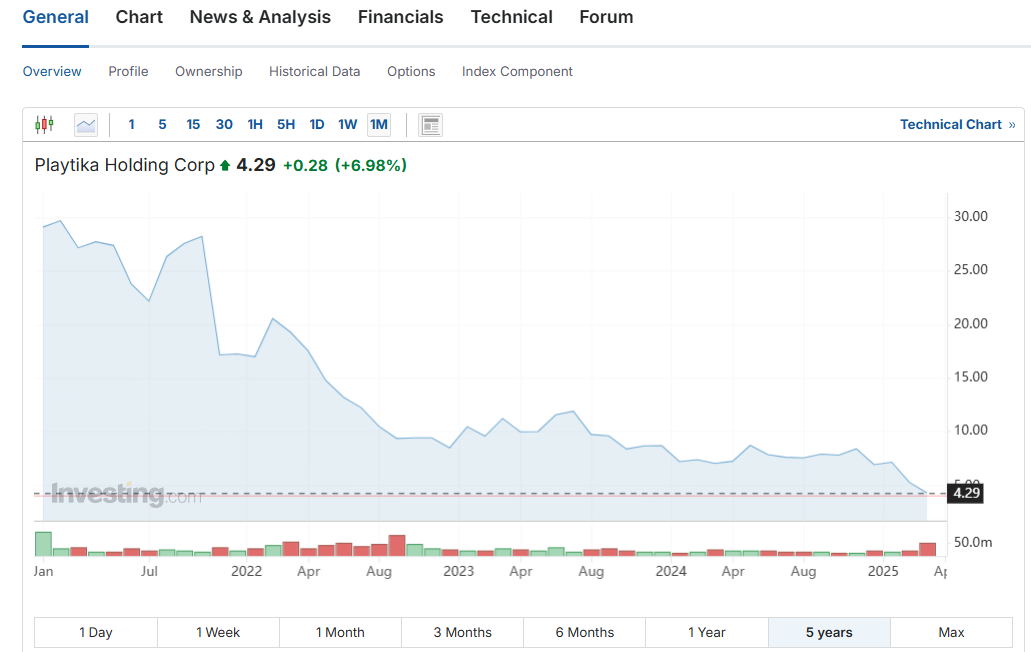This screenshot has width=1031, height=652.
Task: Open the news overlay icon on chart toolbar
Action: click(431, 125)
